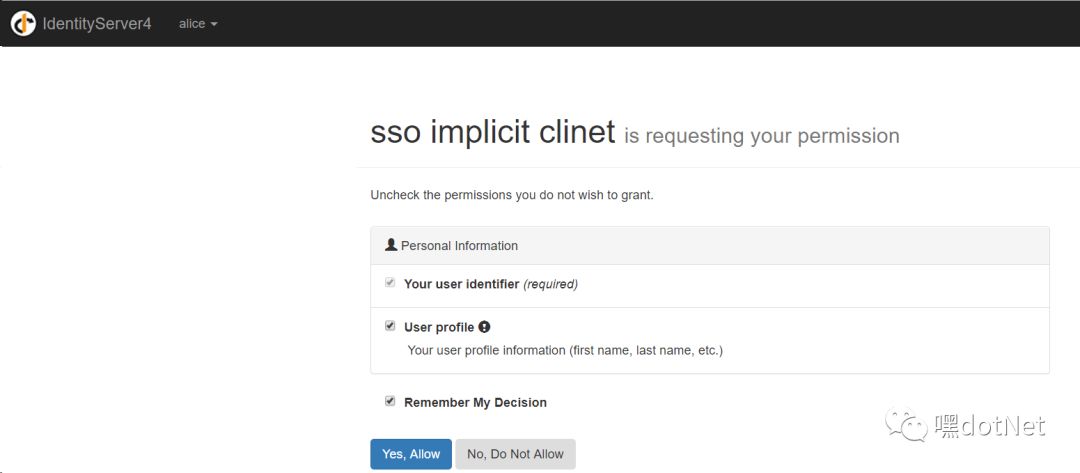
Task: Click the is requesting your permission subtitle
Action: tap(762, 136)
